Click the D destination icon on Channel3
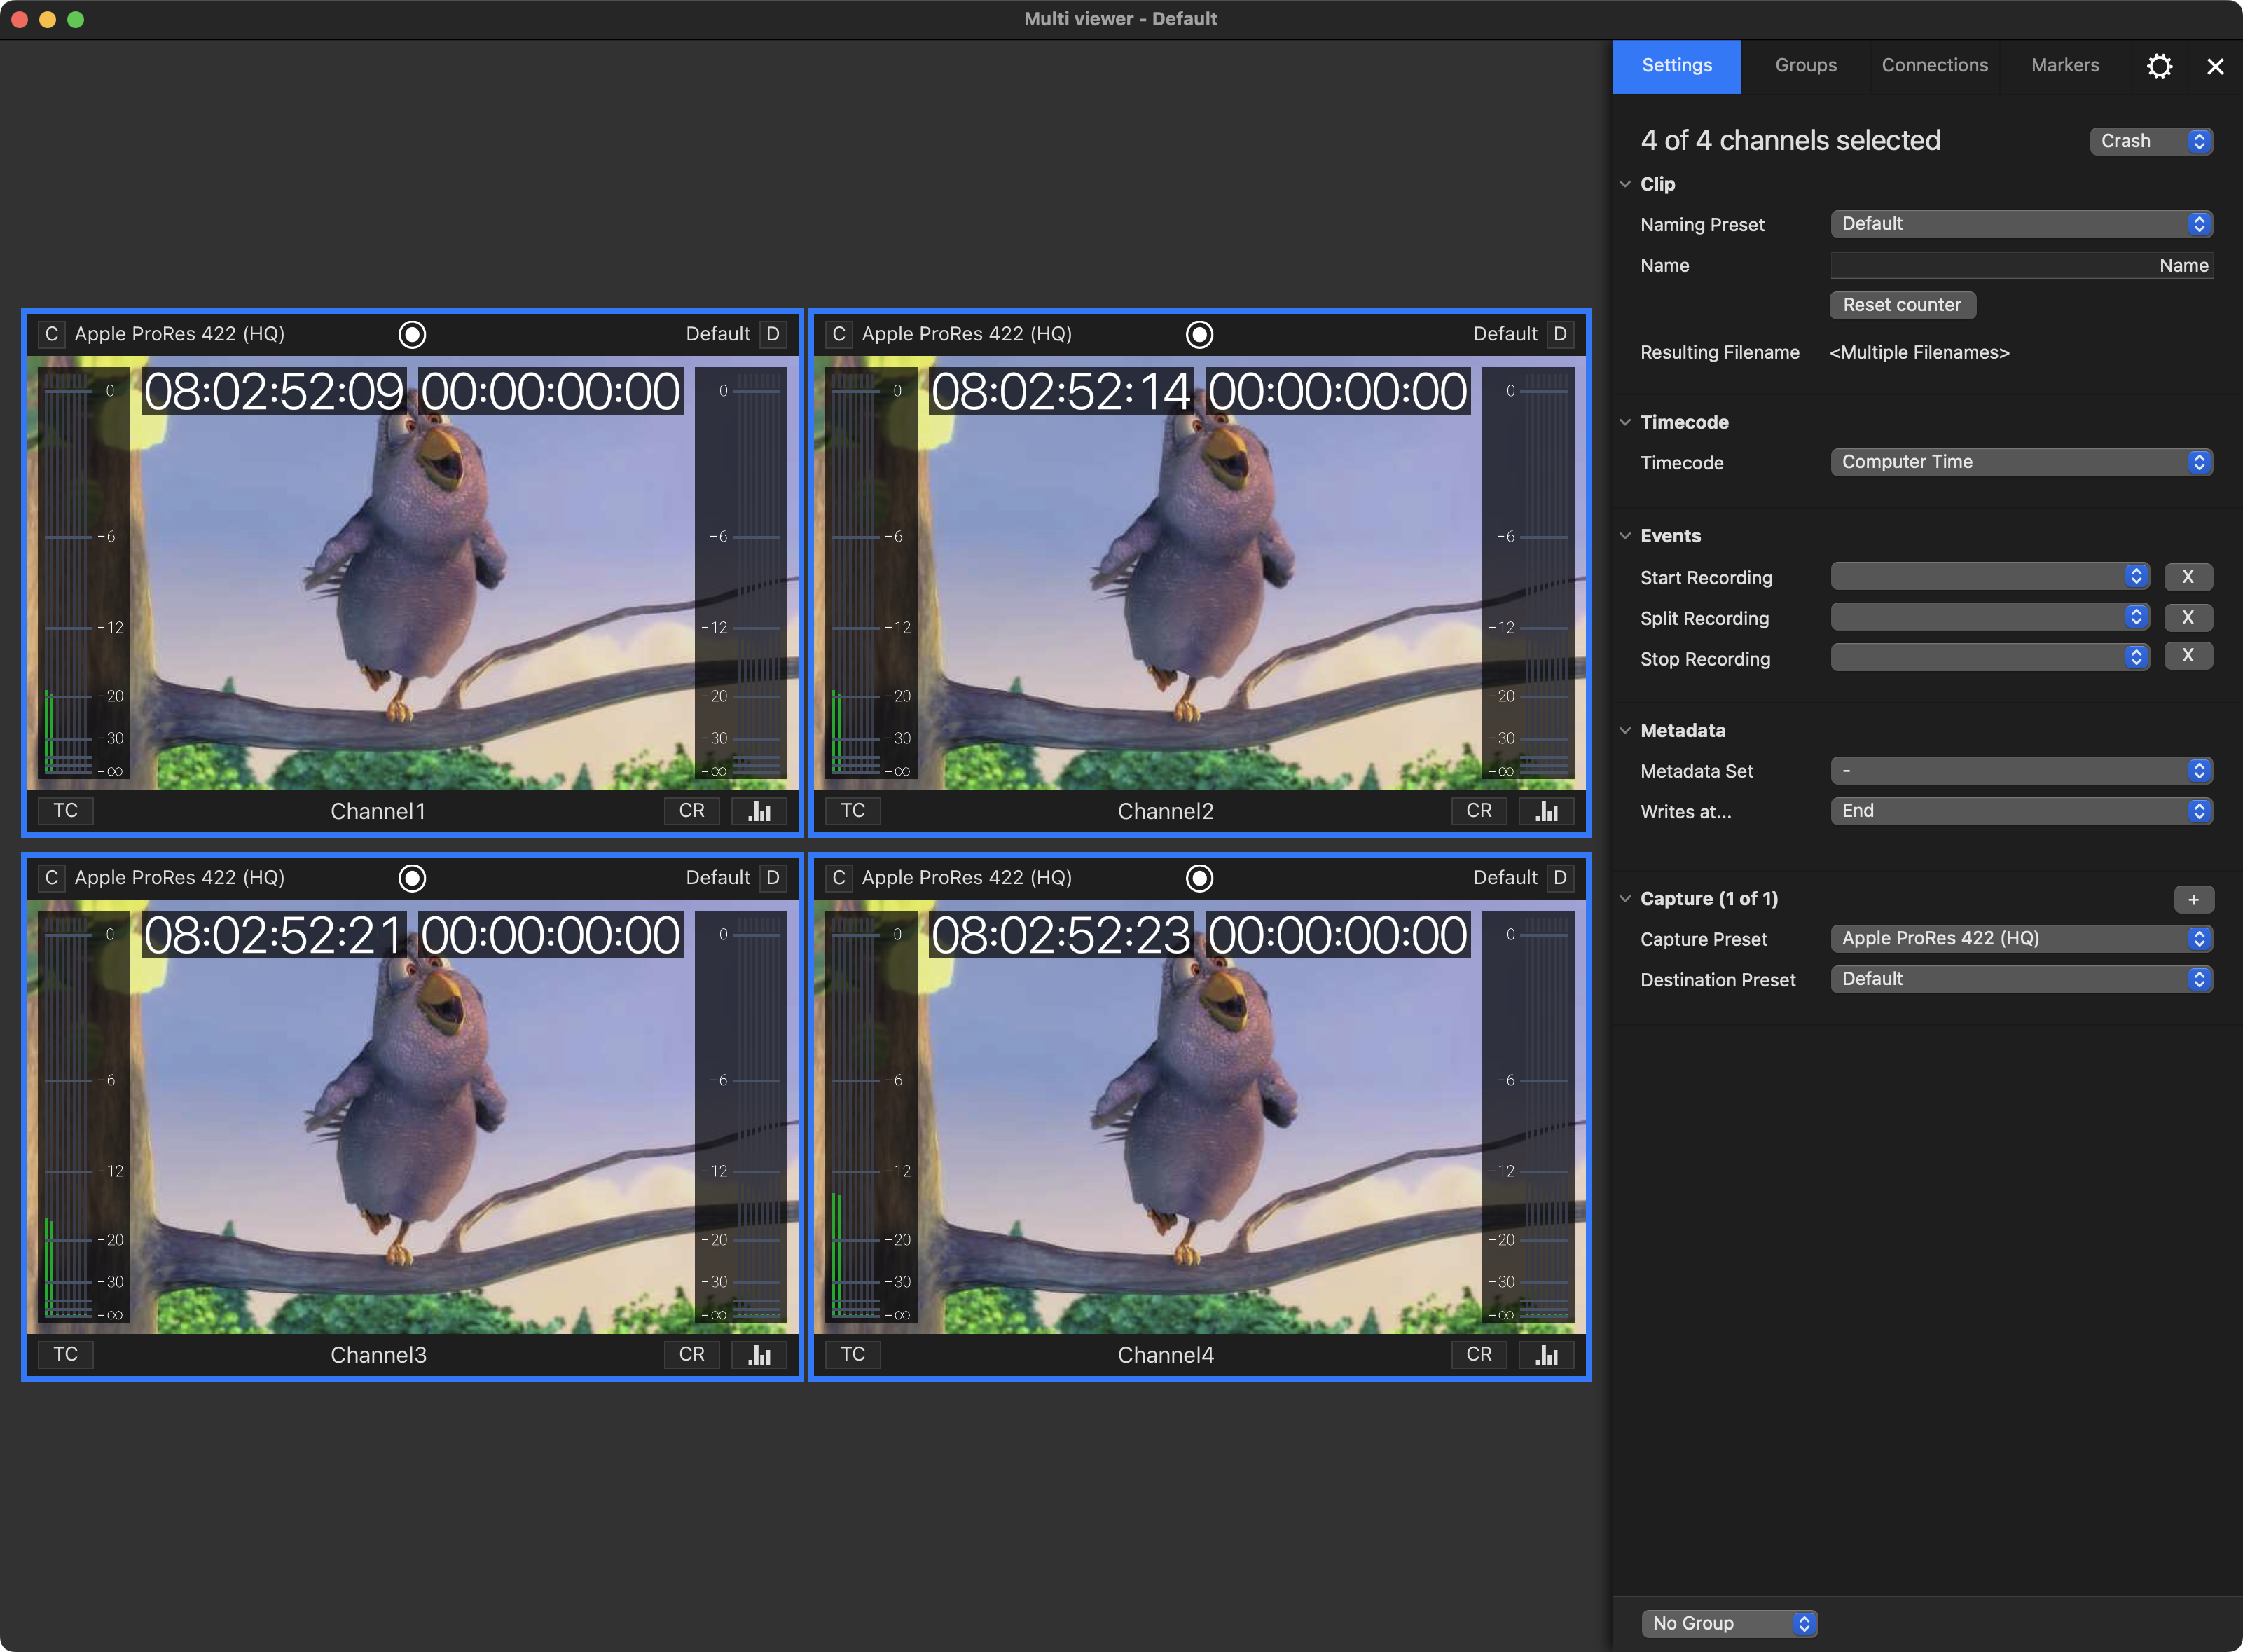 point(773,878)
